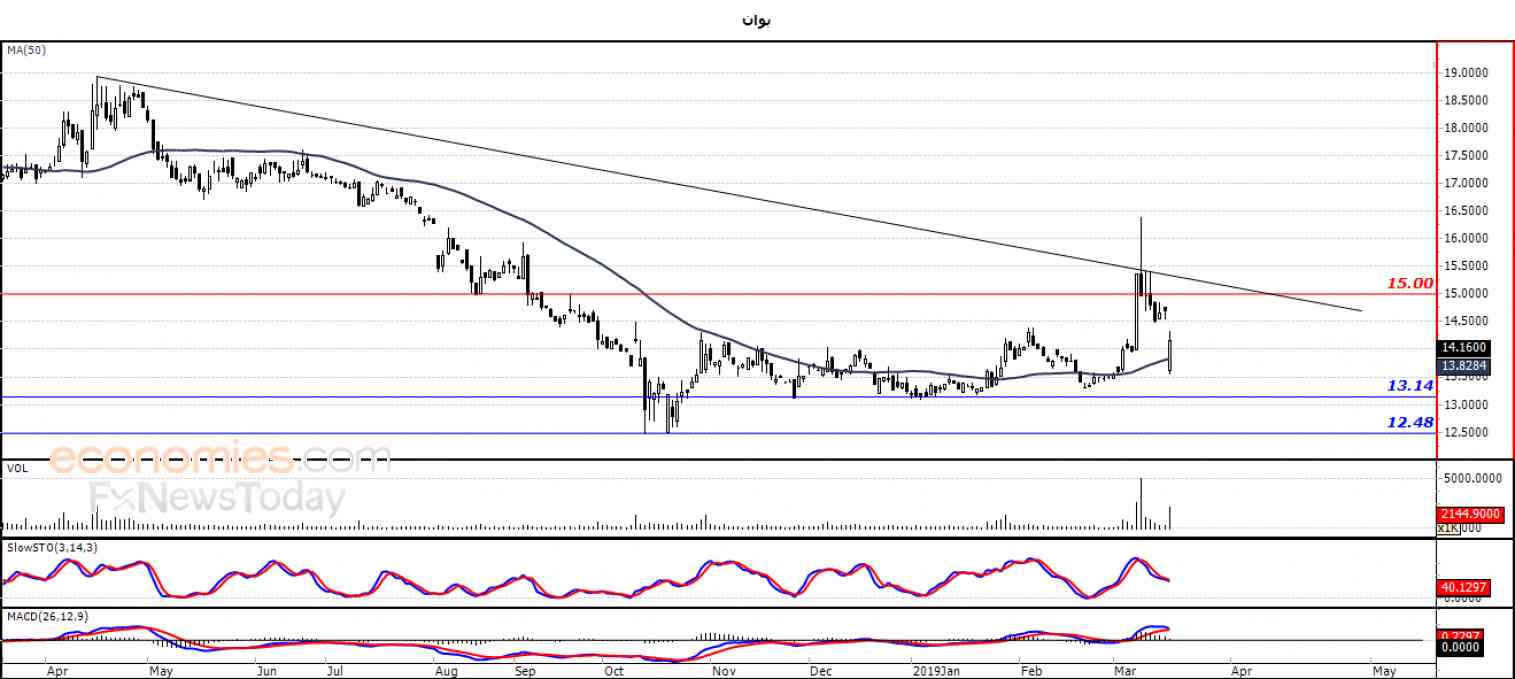Click the 15.5000 price axis label
Screen dimensions: 1515x679
click(x=1464, y=266)
